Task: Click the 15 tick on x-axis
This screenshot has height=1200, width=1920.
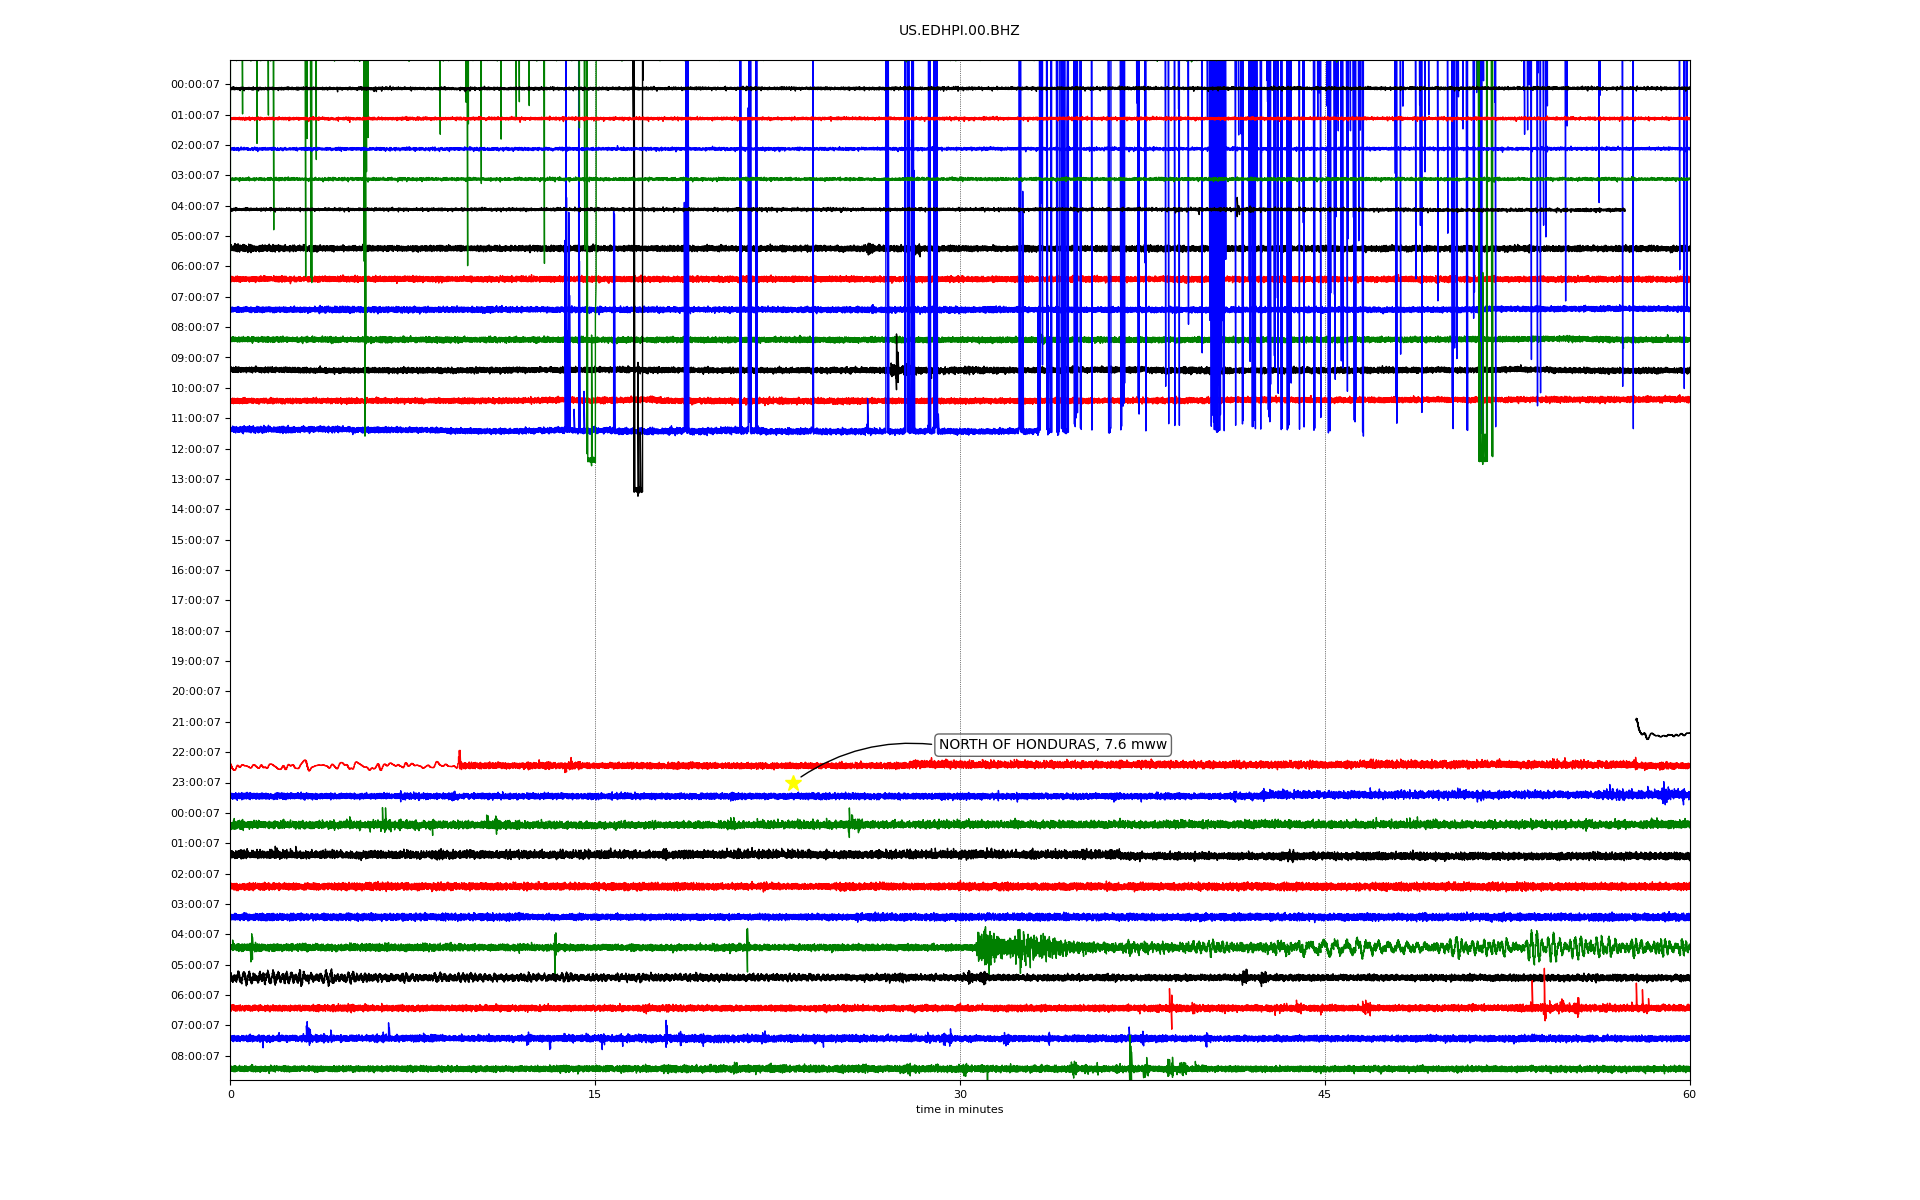Action: click(x=595, y=1094)
